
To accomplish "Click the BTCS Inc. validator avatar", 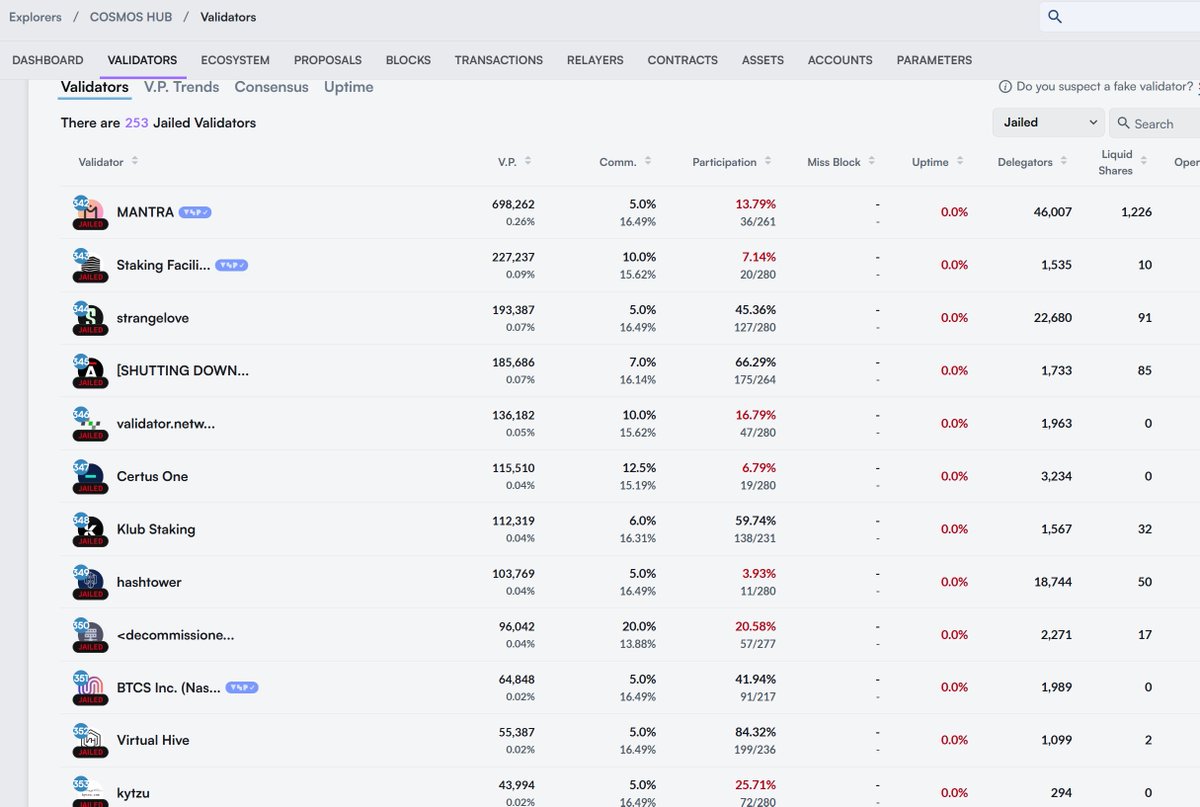I will (x=90, y=688).
